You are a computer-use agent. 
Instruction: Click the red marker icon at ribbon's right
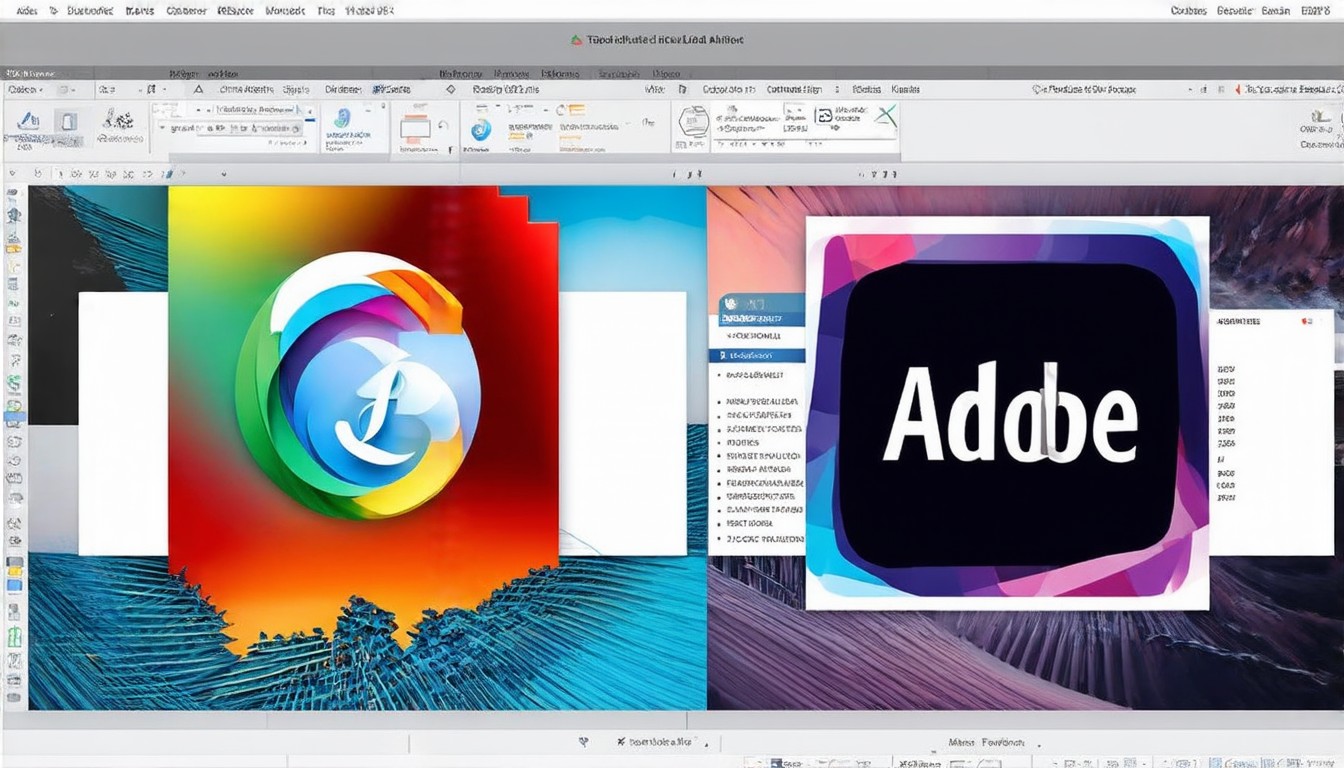[1237, 89]
